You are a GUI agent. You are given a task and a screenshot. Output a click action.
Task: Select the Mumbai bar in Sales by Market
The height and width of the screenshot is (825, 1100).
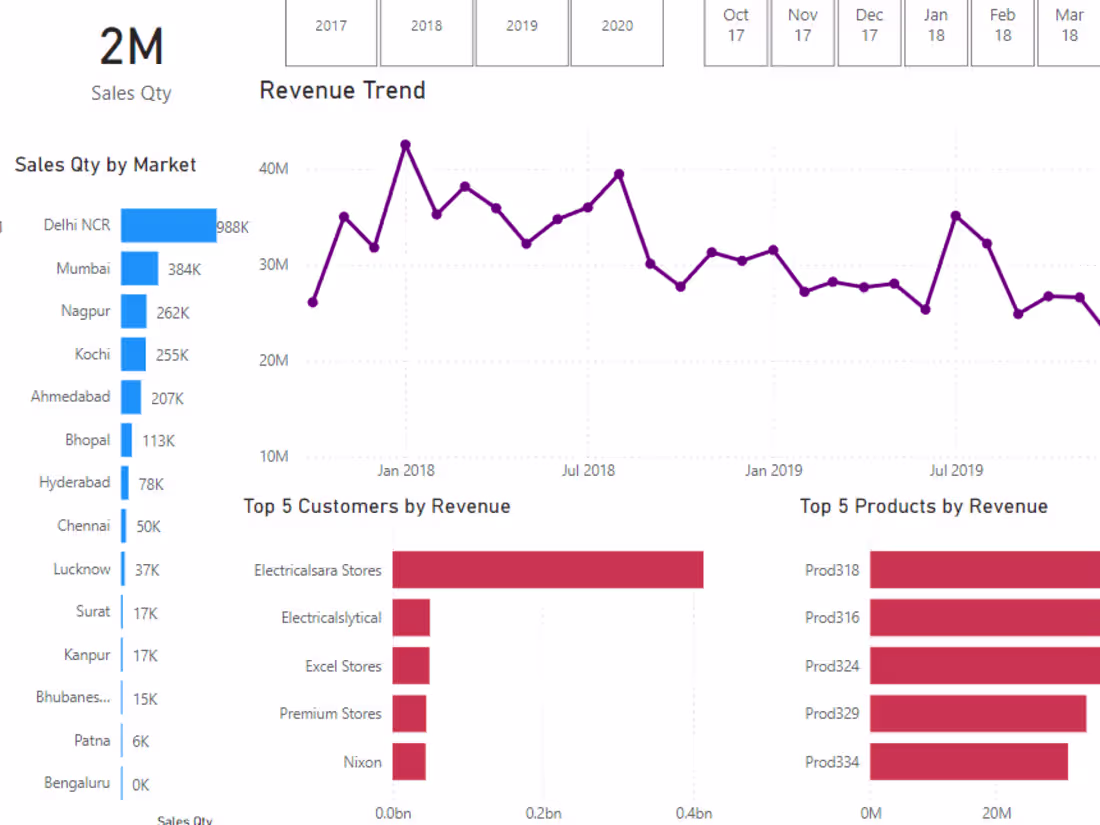(x=138, y=268)
